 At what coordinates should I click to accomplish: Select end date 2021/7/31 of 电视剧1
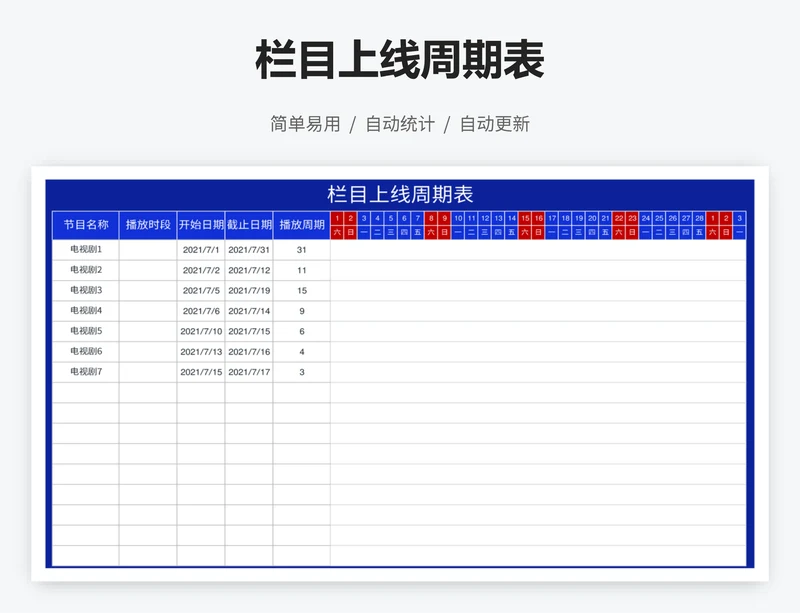[249, 250]
